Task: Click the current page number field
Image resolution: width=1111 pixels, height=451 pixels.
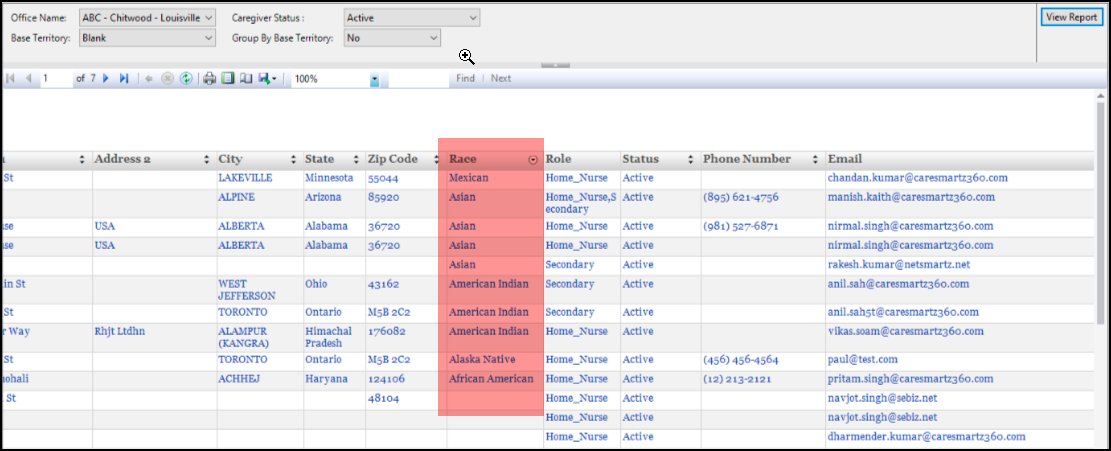Action: [x=55, y=78]
